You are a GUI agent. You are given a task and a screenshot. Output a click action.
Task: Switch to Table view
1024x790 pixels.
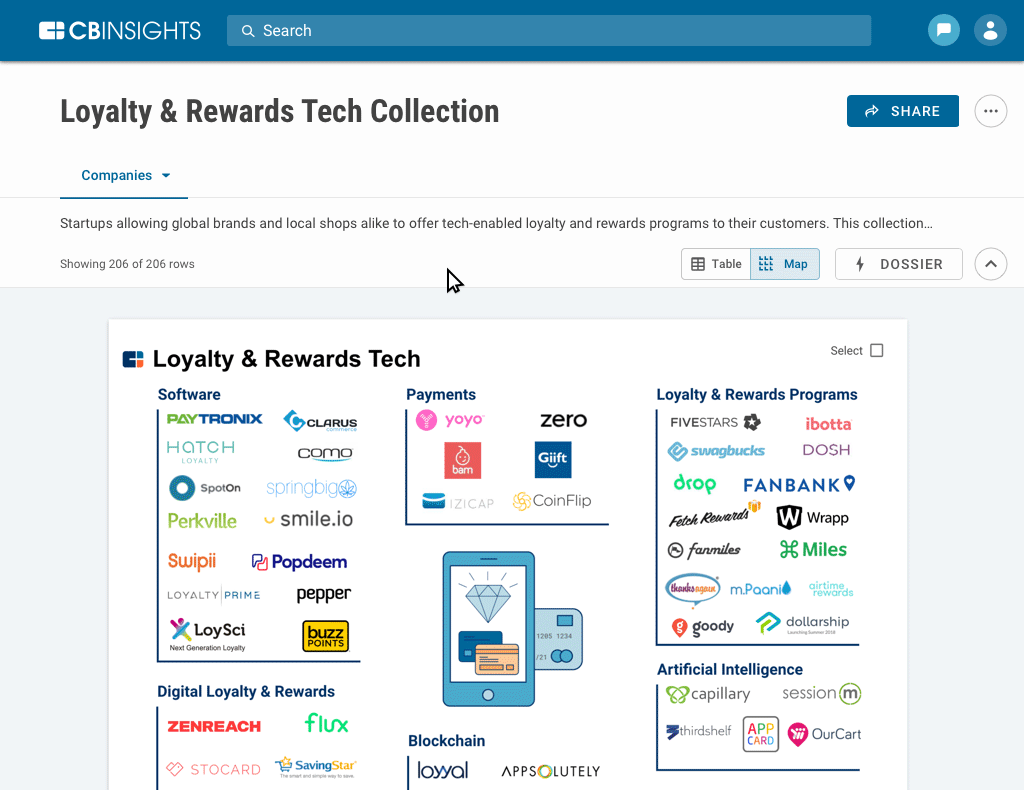click(716, 264)
